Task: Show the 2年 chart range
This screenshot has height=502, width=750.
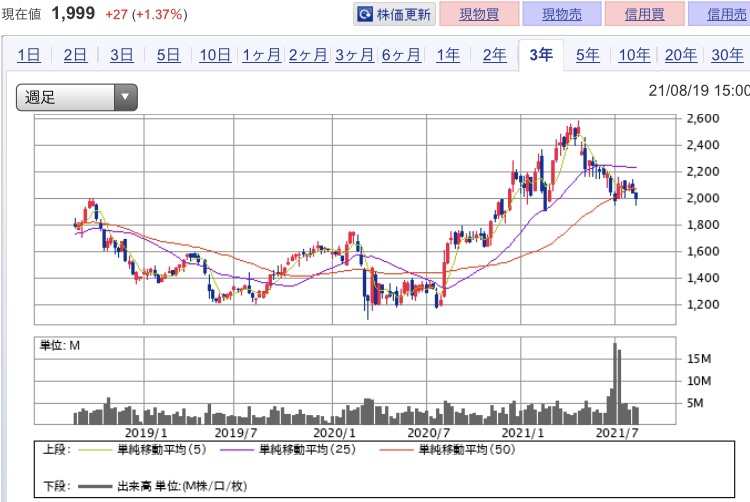Action: [494, 55]
